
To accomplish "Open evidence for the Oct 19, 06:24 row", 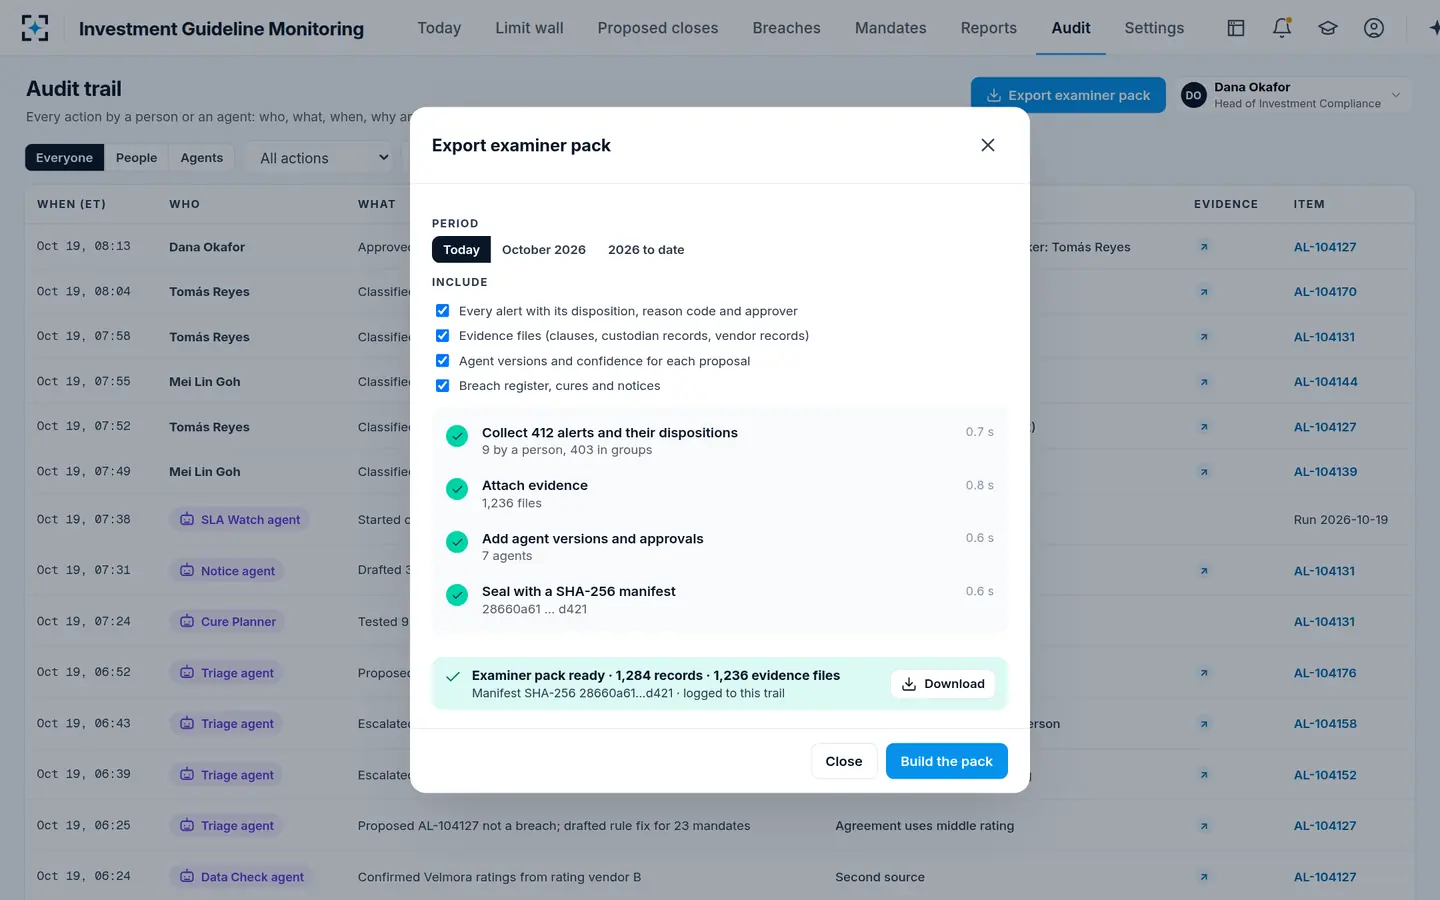I will point(1204,877).
